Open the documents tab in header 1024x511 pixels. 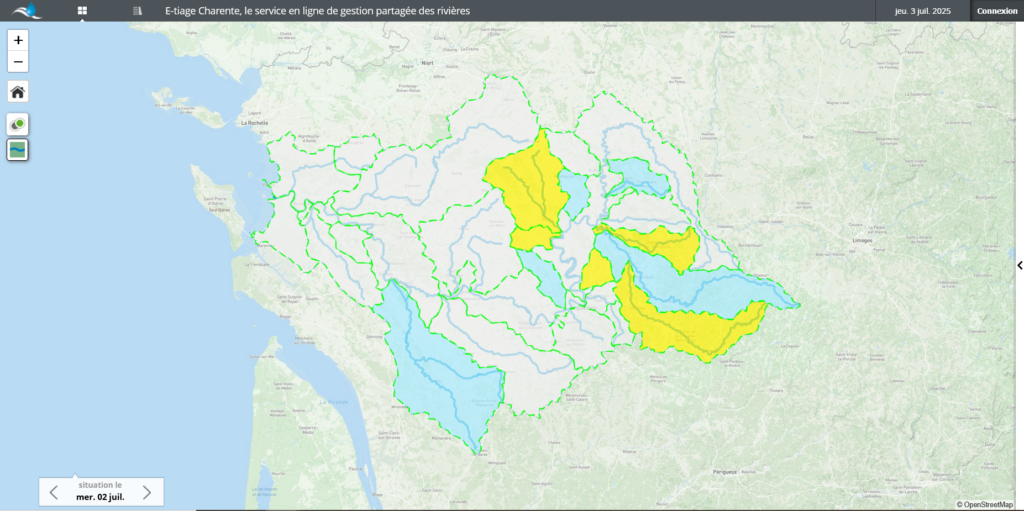(137, 11)
